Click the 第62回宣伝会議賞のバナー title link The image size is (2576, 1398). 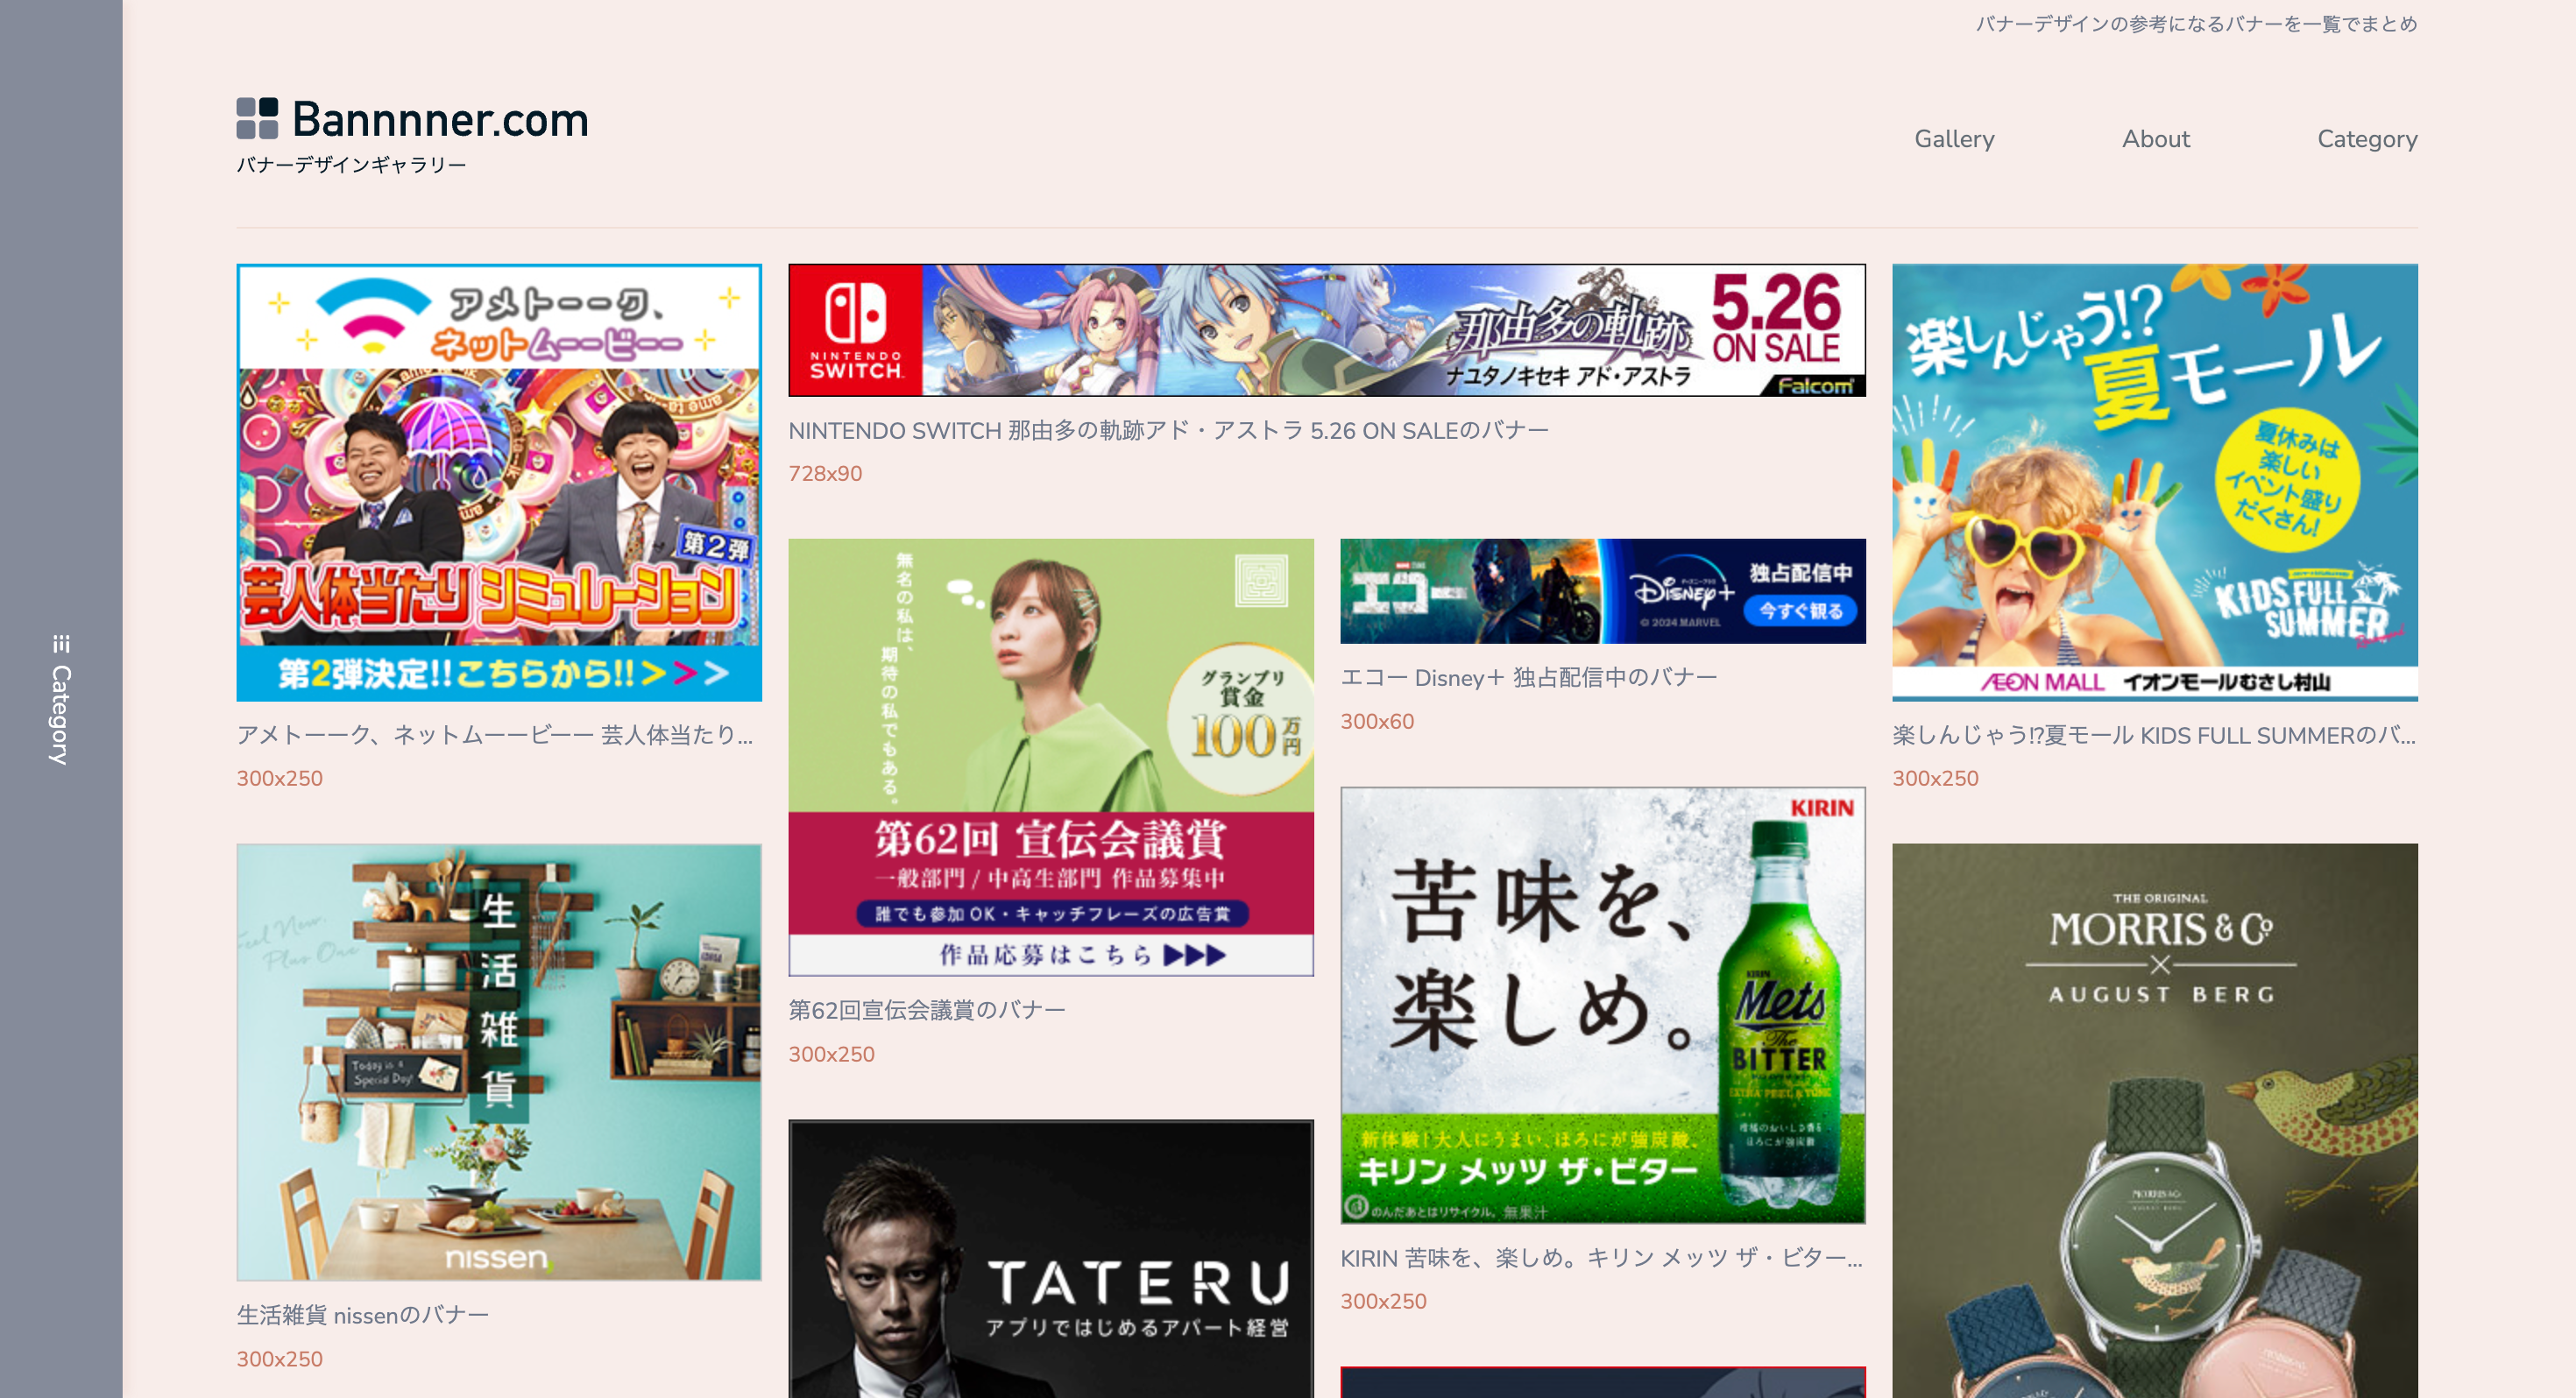coord(926,1010)
